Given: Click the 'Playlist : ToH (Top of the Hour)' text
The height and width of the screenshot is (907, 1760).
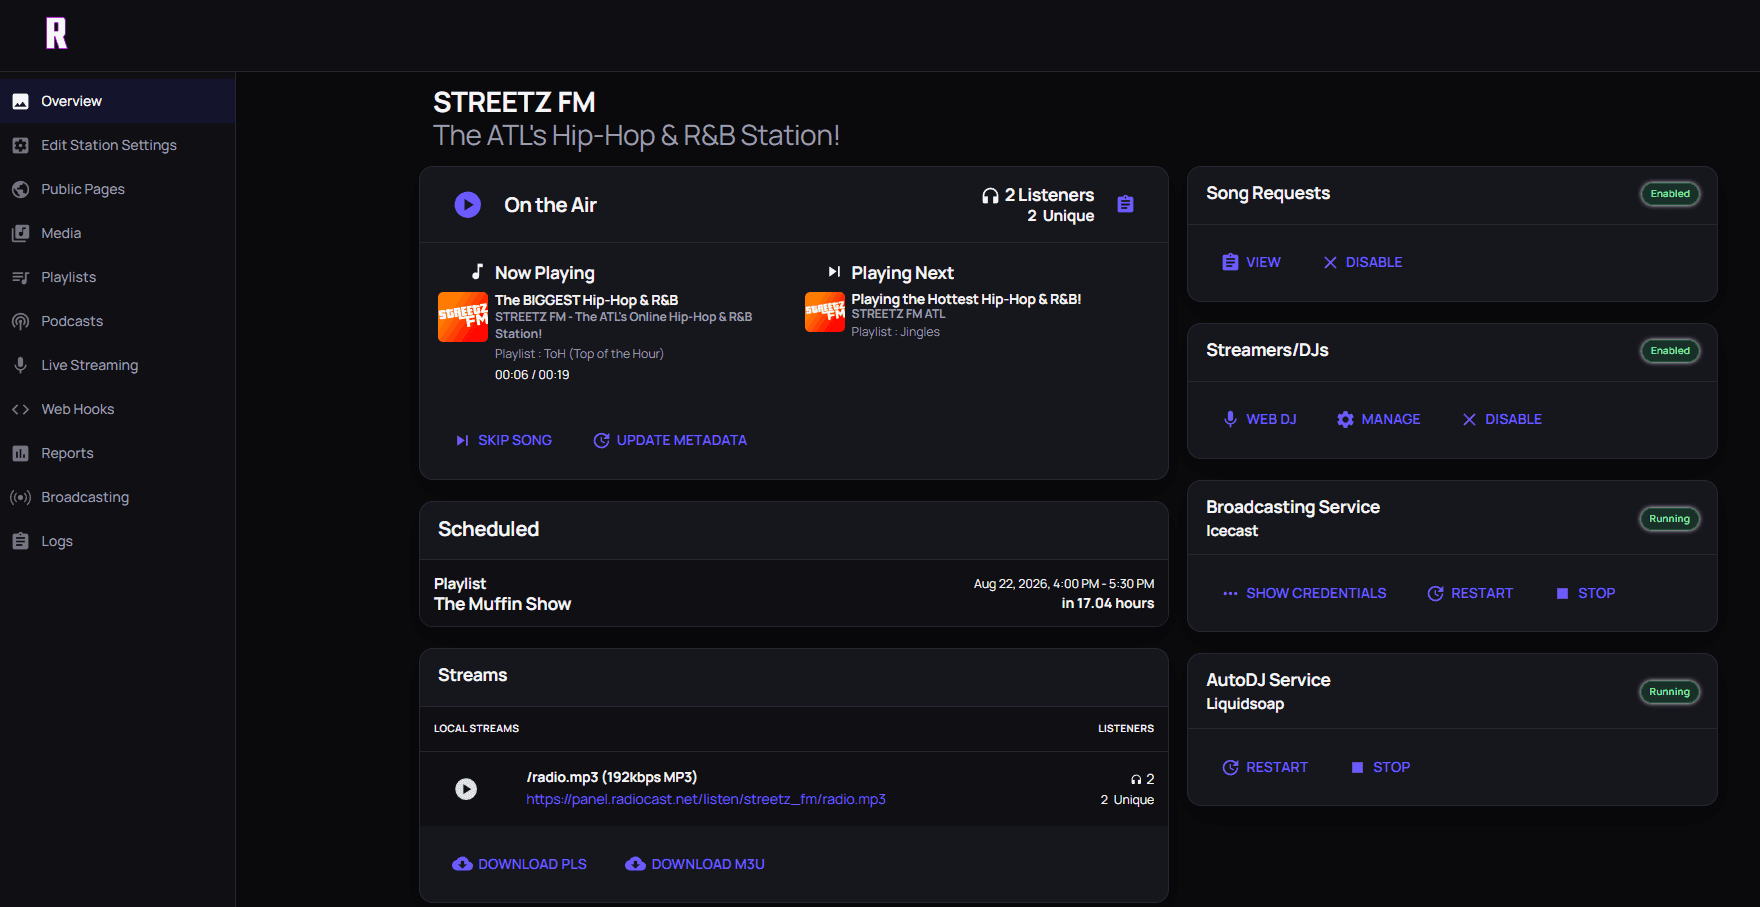Looking at the screenshot, I should coord(579,354).
